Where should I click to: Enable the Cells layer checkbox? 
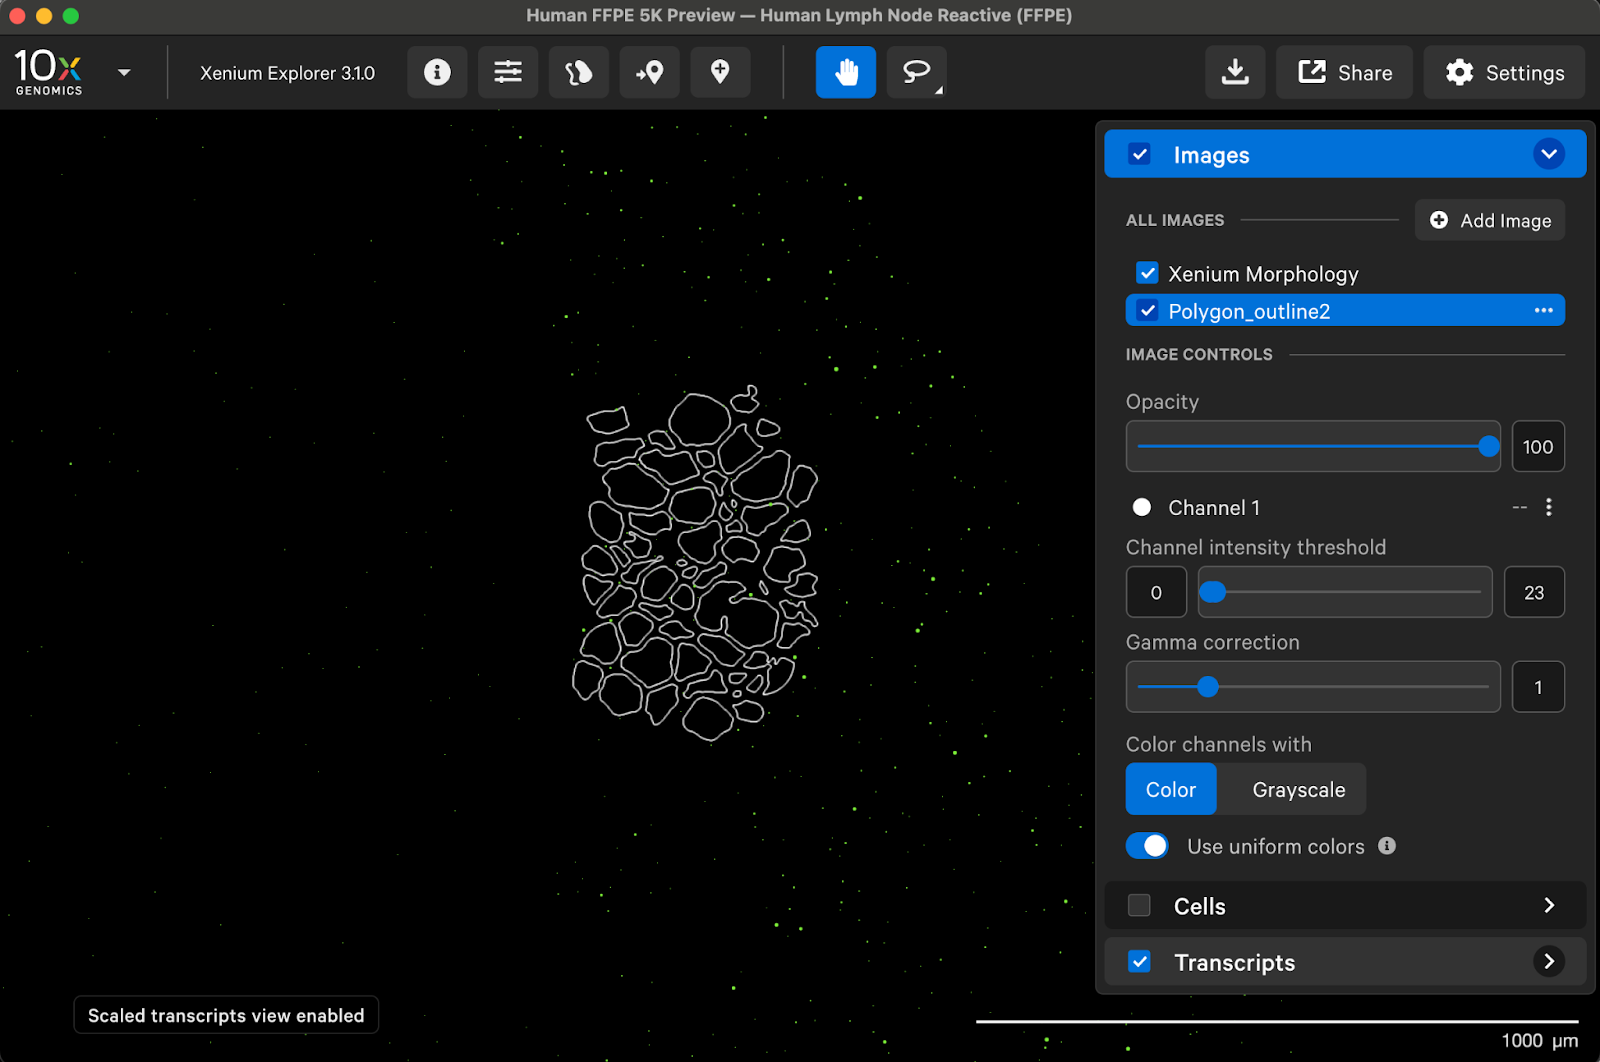click(x=1139, y=905)
